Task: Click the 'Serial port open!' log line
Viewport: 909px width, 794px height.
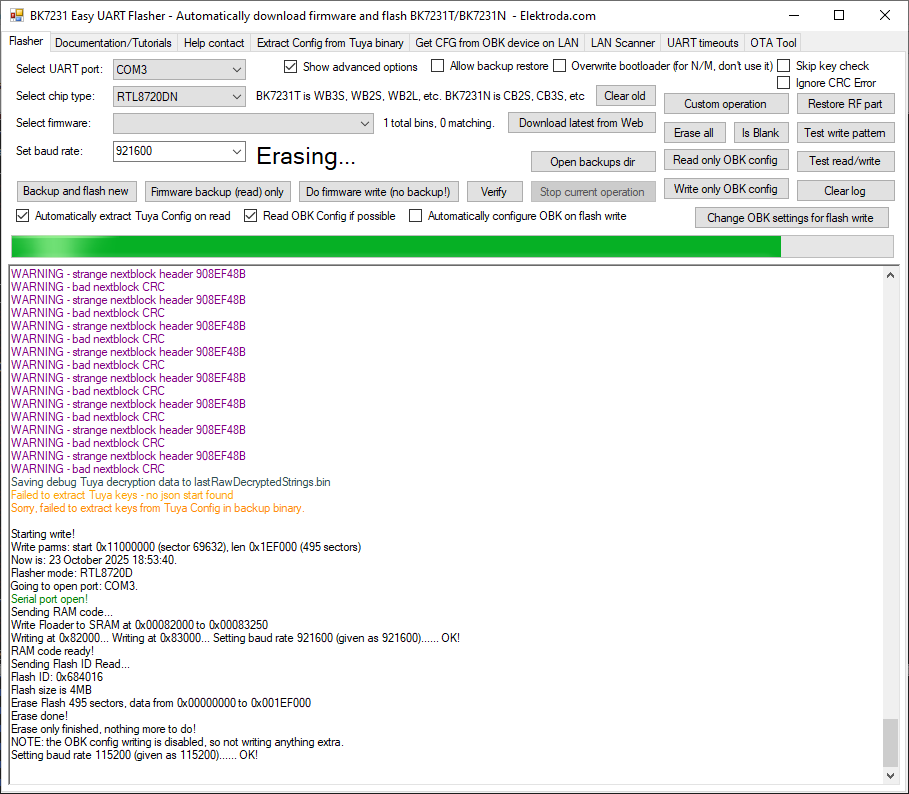Action: (49, 599)
